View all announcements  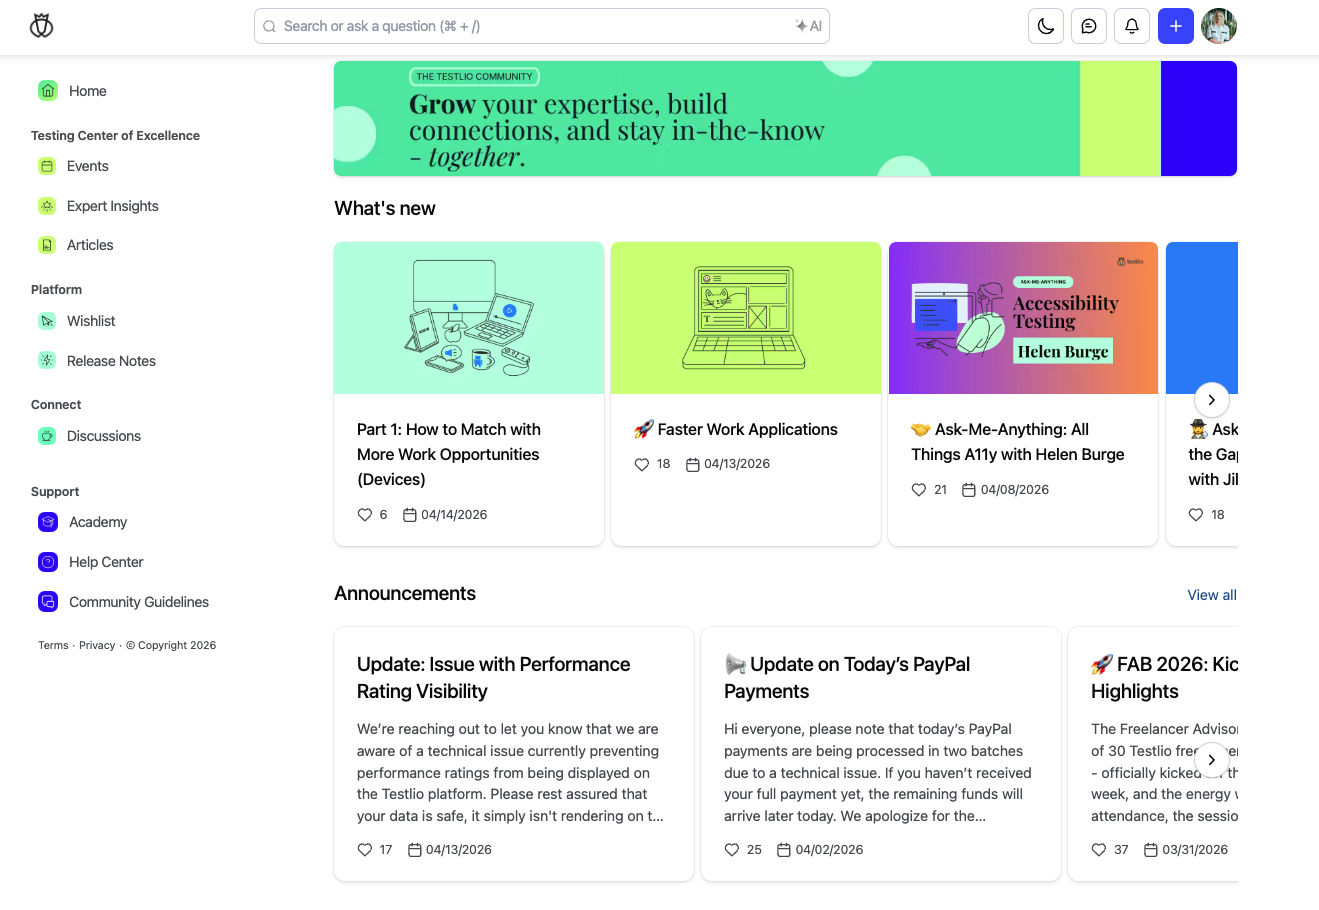(1212, 595)
